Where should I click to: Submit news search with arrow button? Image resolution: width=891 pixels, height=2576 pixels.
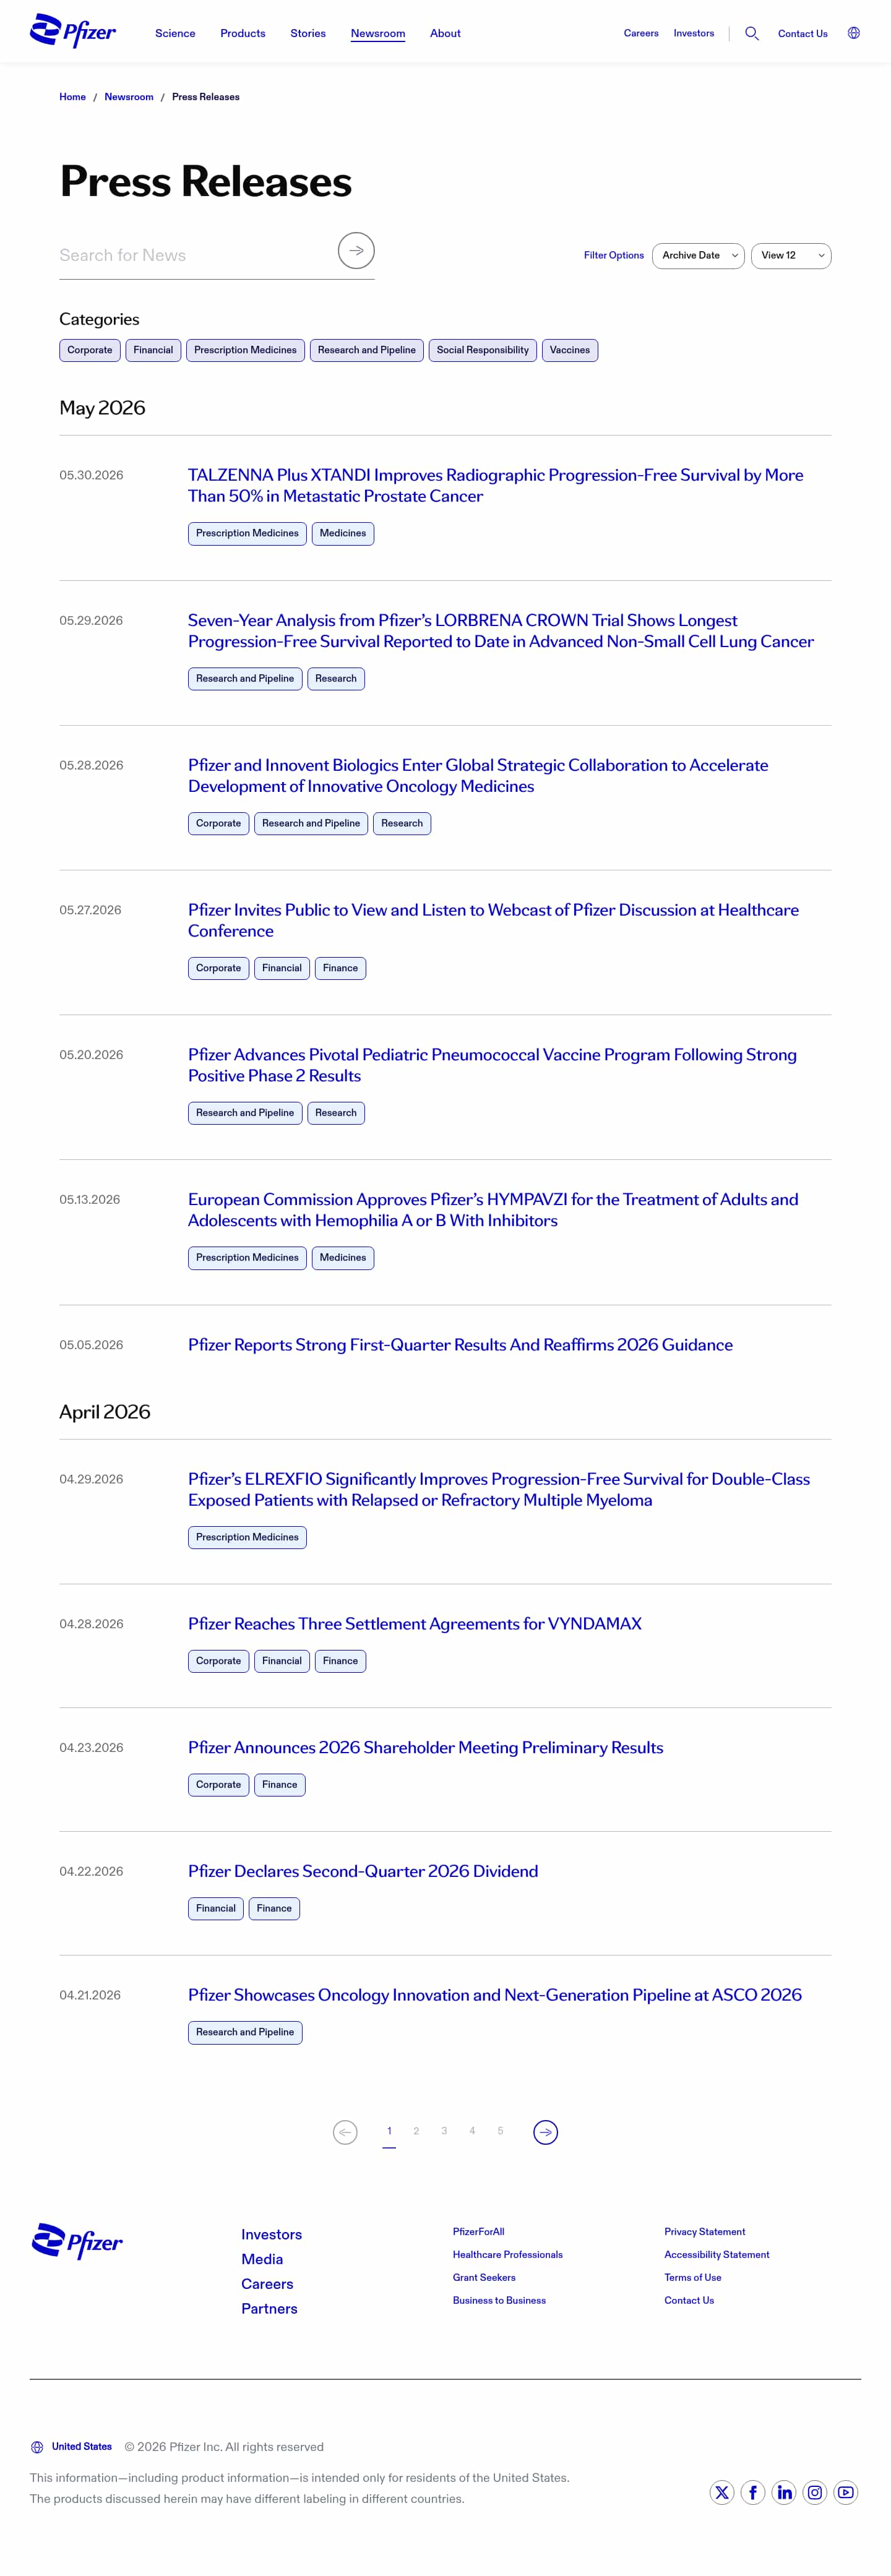pyautogui.click(x=356, y=251)
